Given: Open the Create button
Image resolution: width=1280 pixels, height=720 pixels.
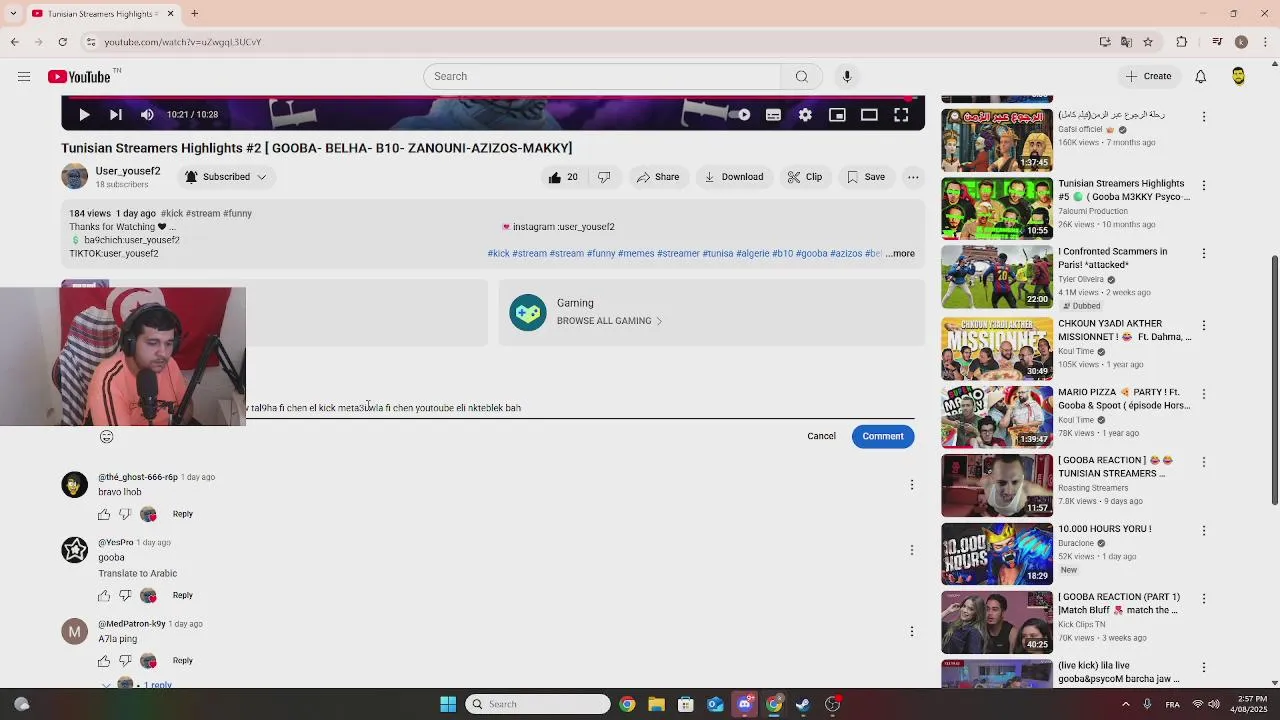Looking at the screenshot, I should tap(1148, 76).
